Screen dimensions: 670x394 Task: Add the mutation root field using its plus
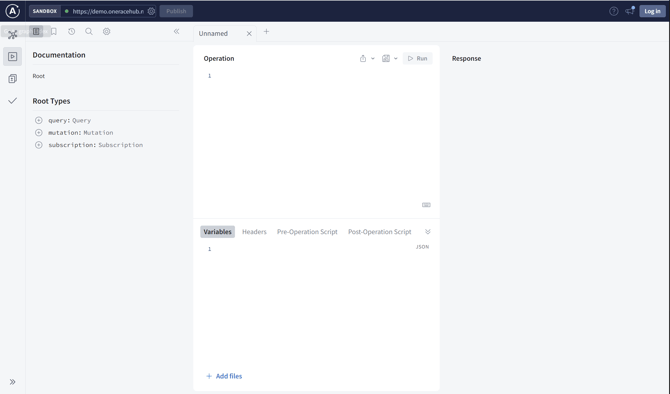38,133
